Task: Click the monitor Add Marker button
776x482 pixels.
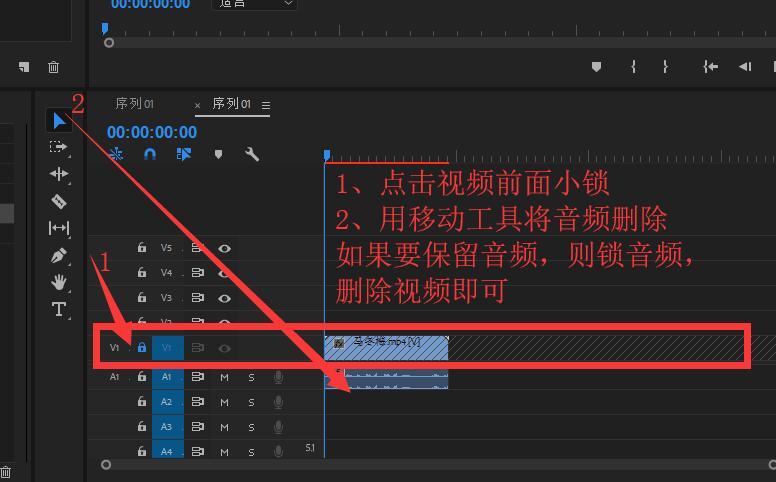Action: pyautogui.click(x=596, y=67)
